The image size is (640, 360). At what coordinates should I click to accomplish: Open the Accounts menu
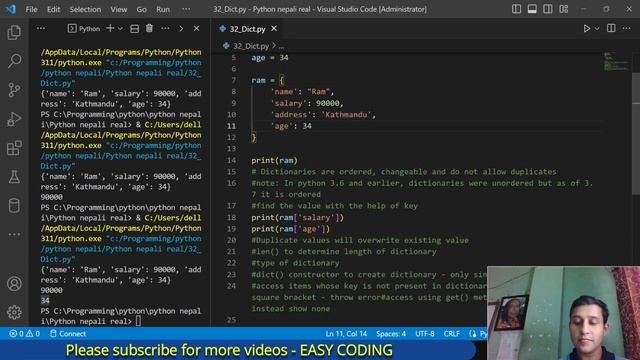[x=14, y=283]
